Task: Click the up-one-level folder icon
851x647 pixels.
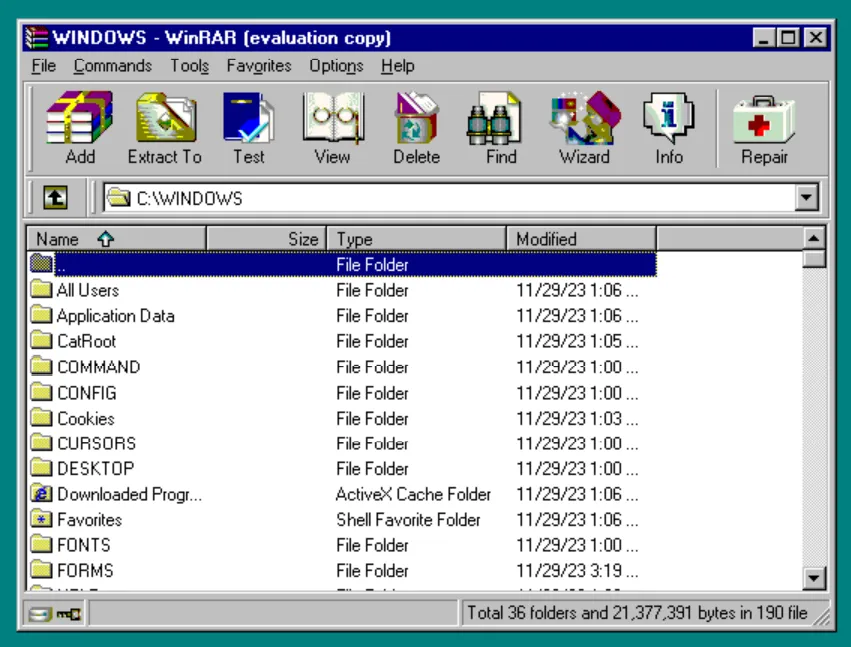Action: tap(54, 197)
